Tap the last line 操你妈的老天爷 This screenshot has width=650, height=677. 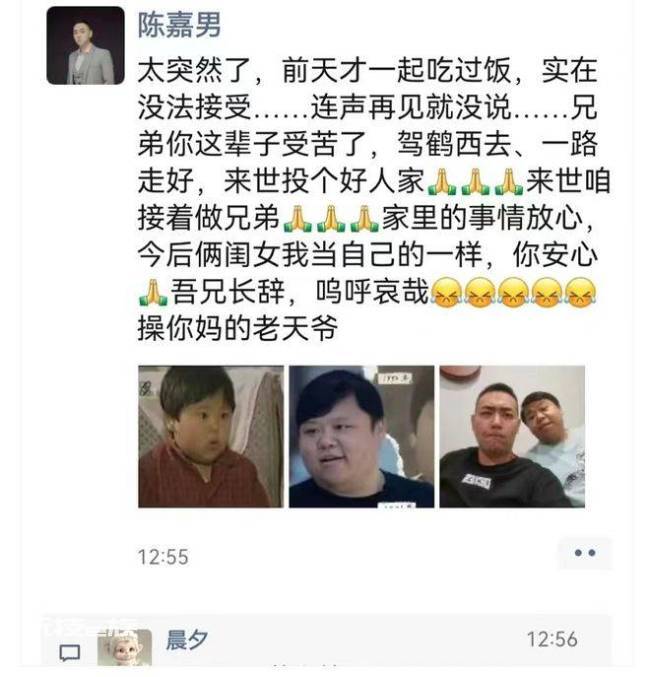coord(238,329)
